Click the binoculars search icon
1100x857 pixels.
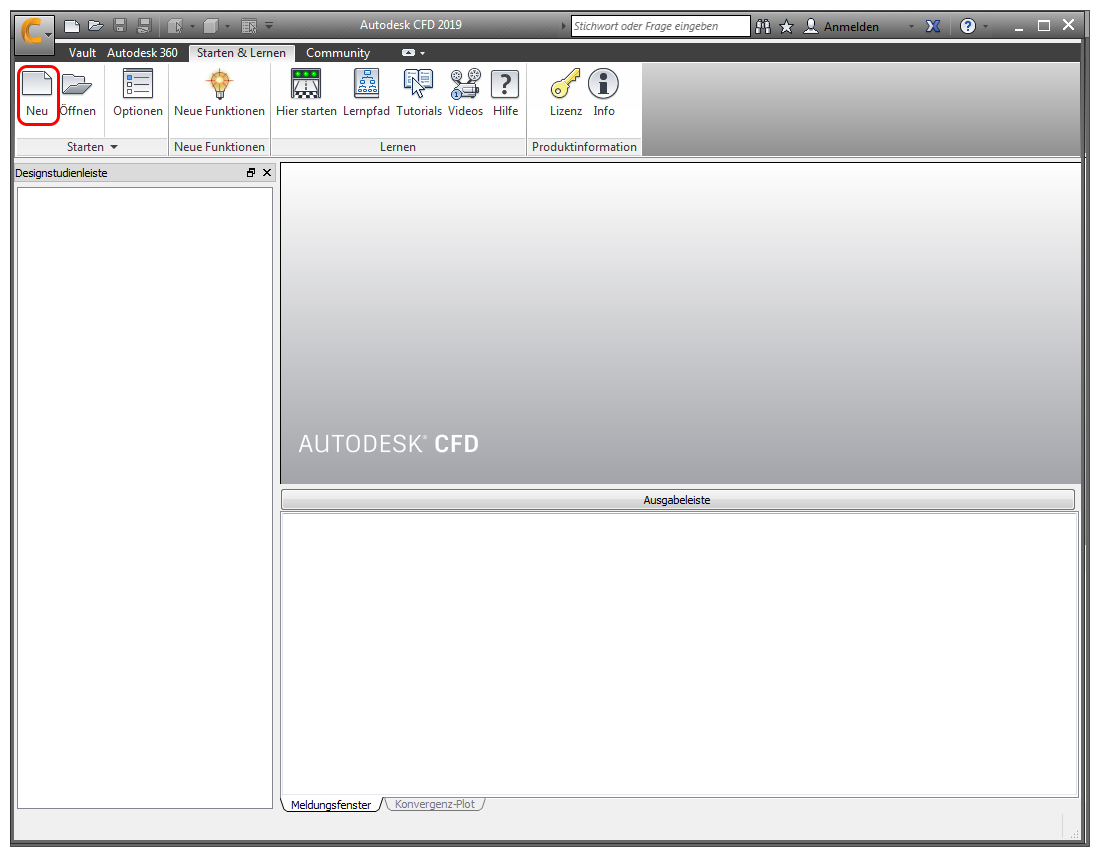(763, 27)
